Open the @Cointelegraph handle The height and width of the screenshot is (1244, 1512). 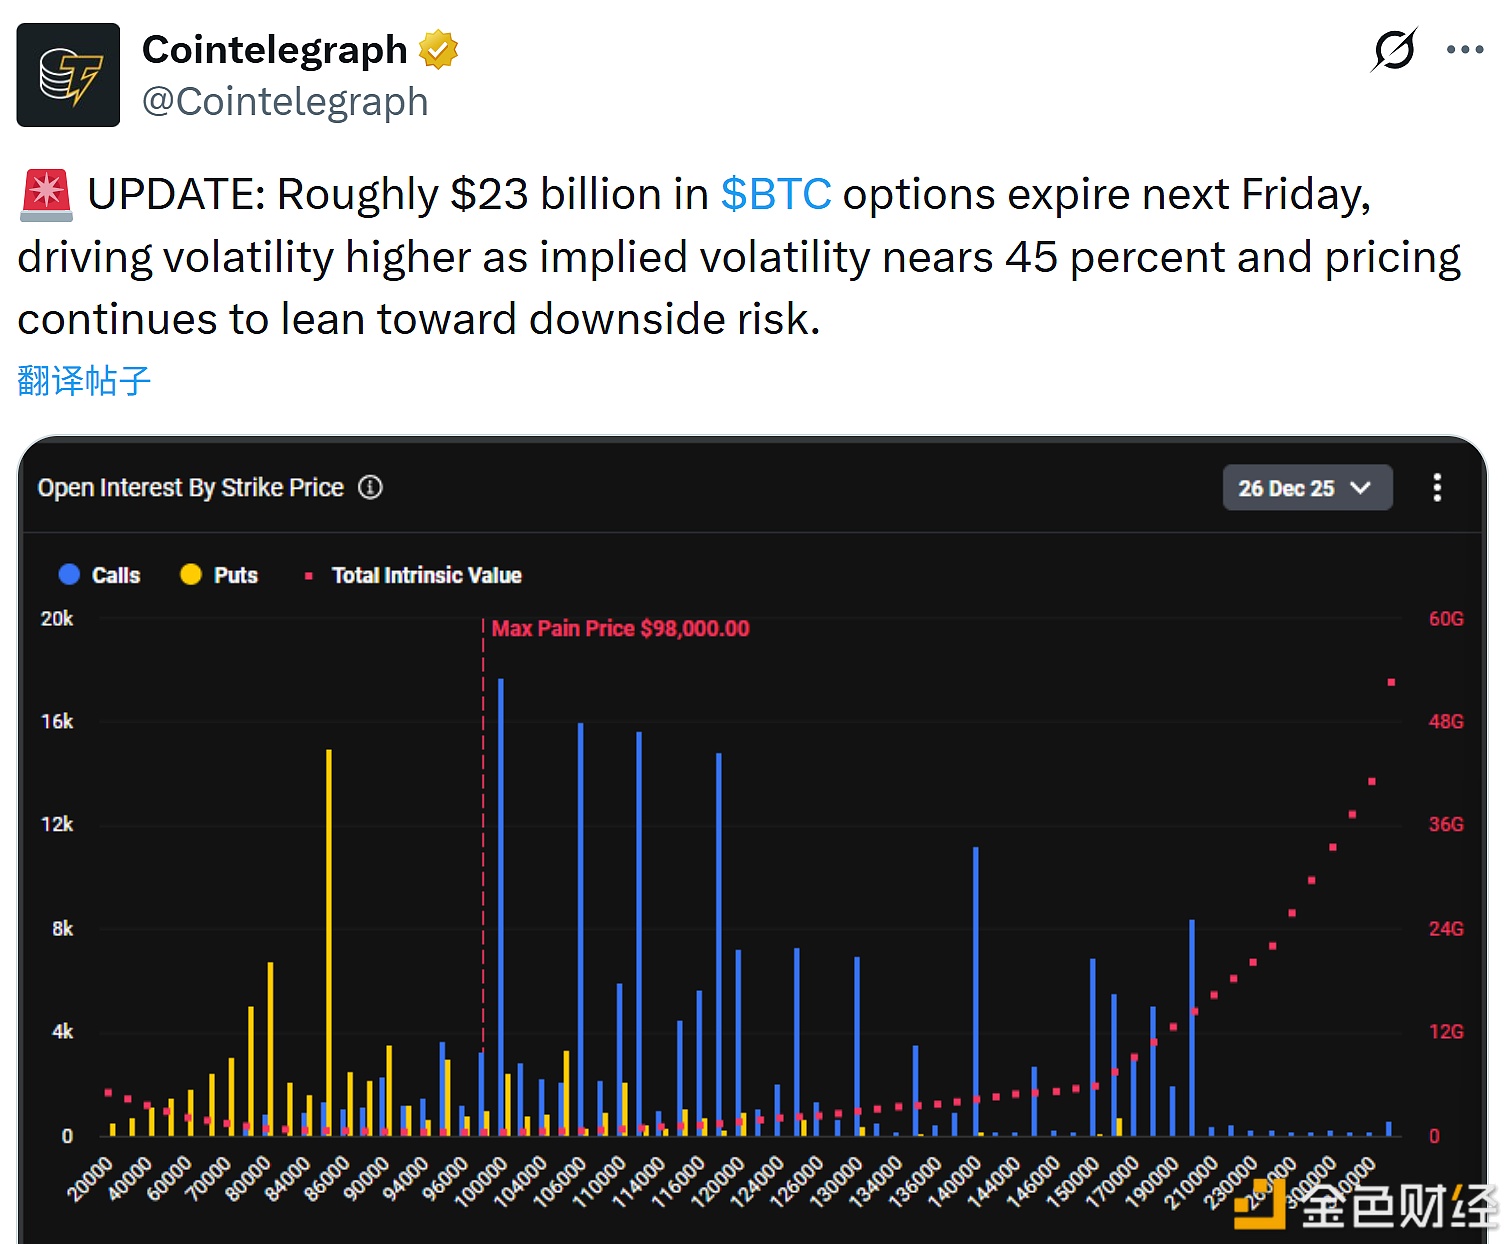click(x=285, y=102)
